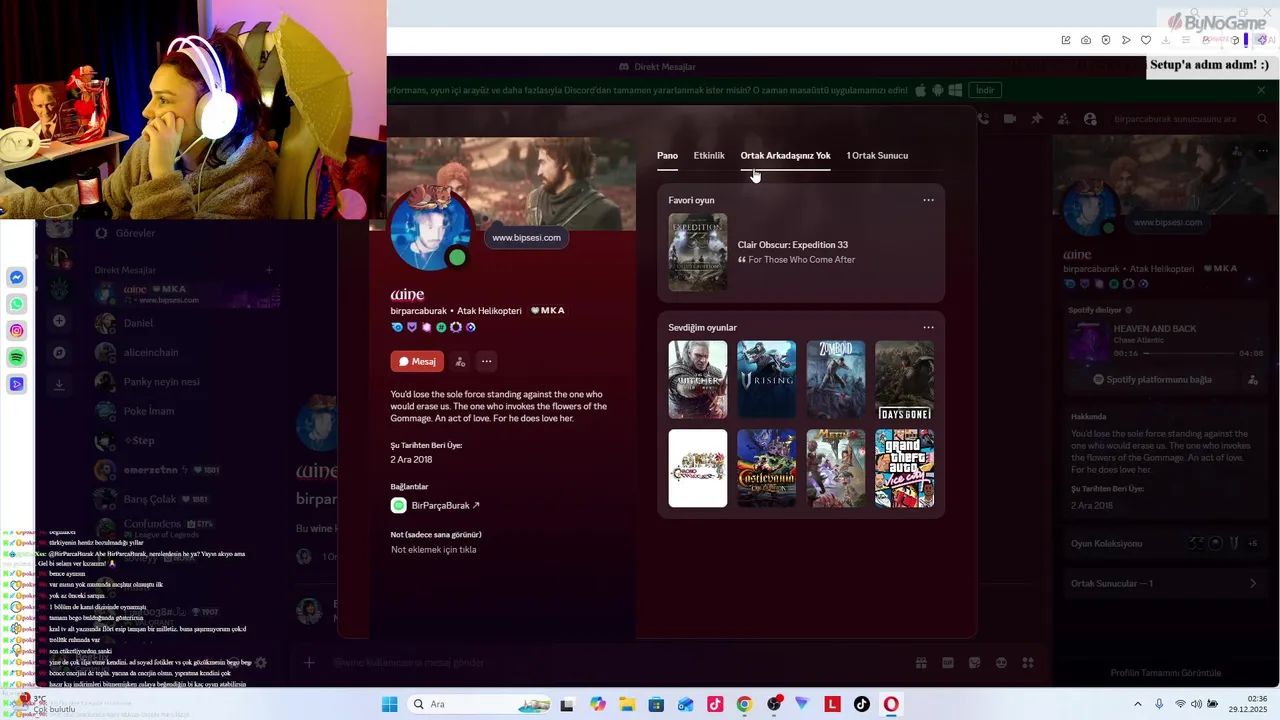
Task: Click Not eklemek için tıkla field
Action: (433, 550)
